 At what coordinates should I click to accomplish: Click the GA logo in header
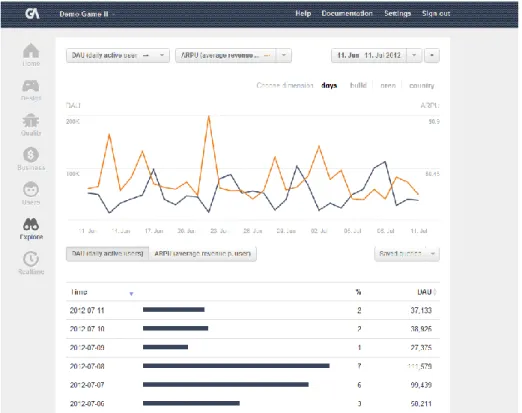[x=32, y=13]
